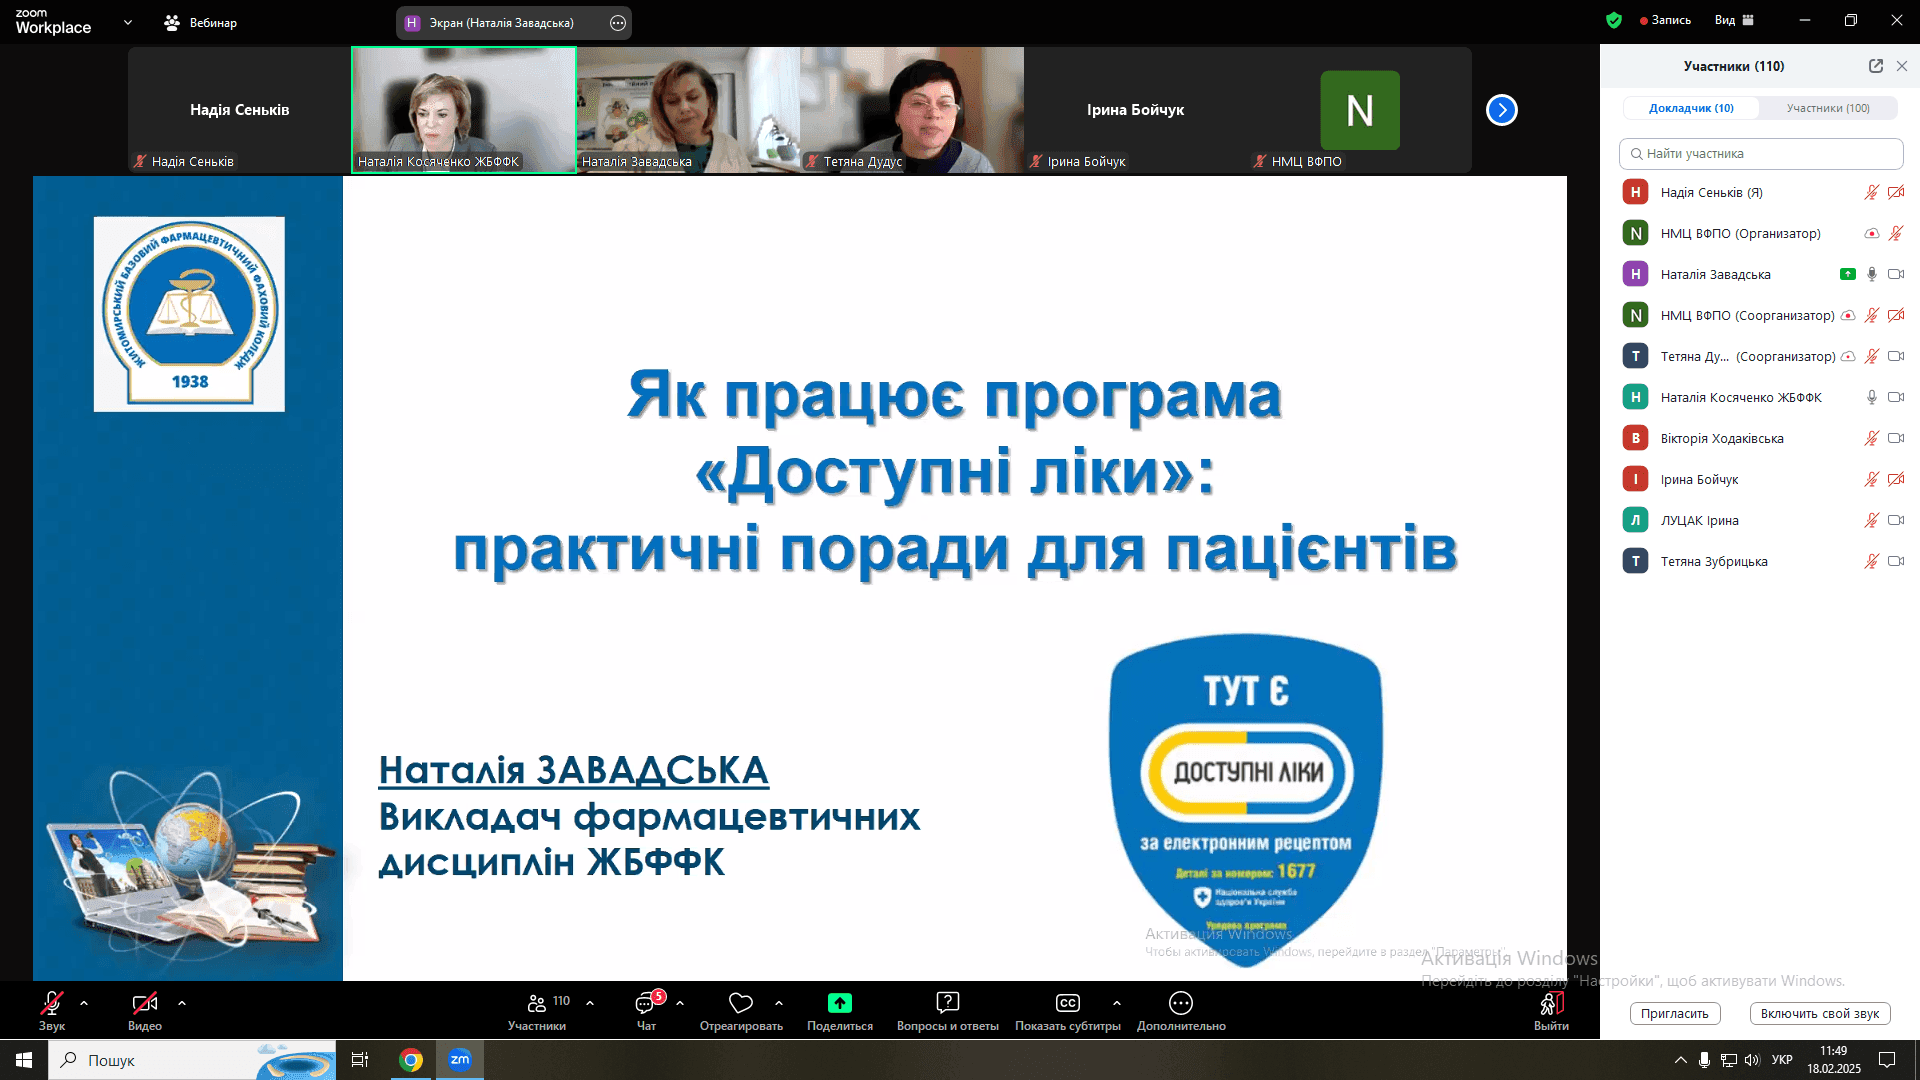Viewport: 1920px width, 1080px height.
Task: Close the participants panel
Action: pyautogui.click(x=1902, y=66)
